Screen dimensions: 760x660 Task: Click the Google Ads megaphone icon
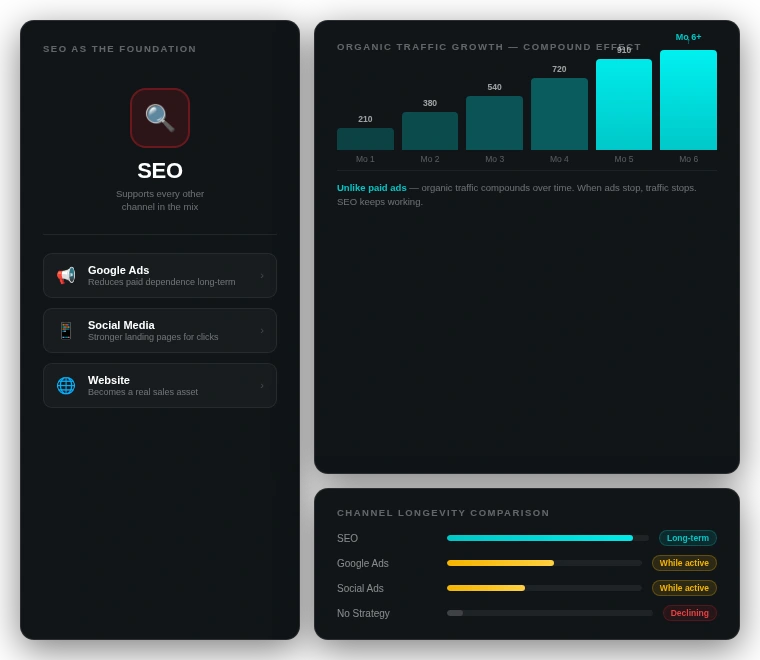pyautogui.click(x=66, y=275)
